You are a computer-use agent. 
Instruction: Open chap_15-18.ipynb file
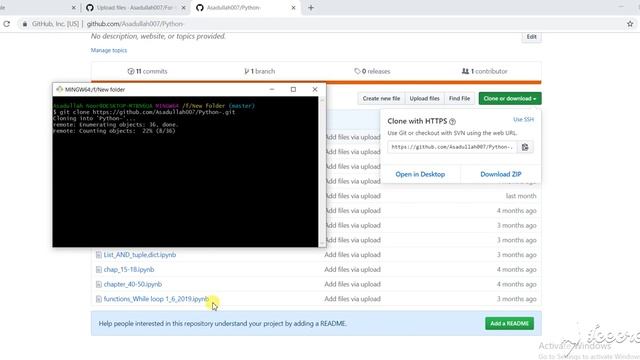129,269
